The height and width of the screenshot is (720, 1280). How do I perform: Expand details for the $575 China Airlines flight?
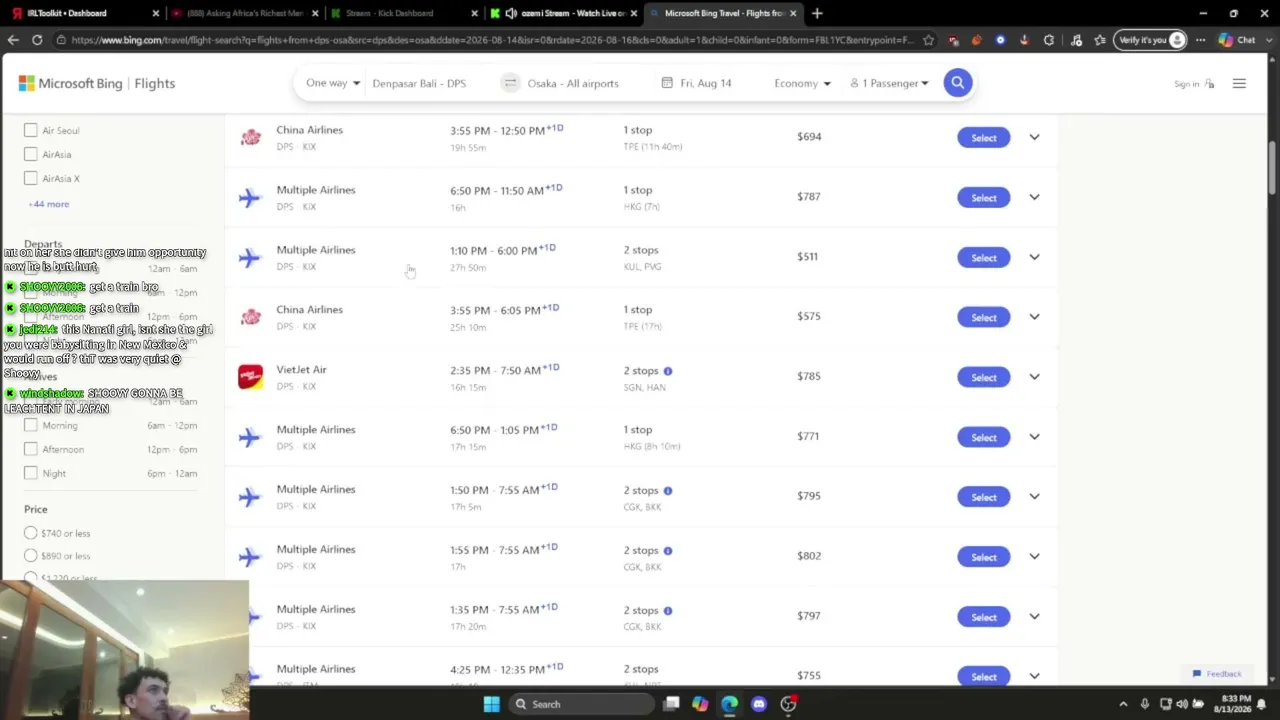coord(1034,317)
